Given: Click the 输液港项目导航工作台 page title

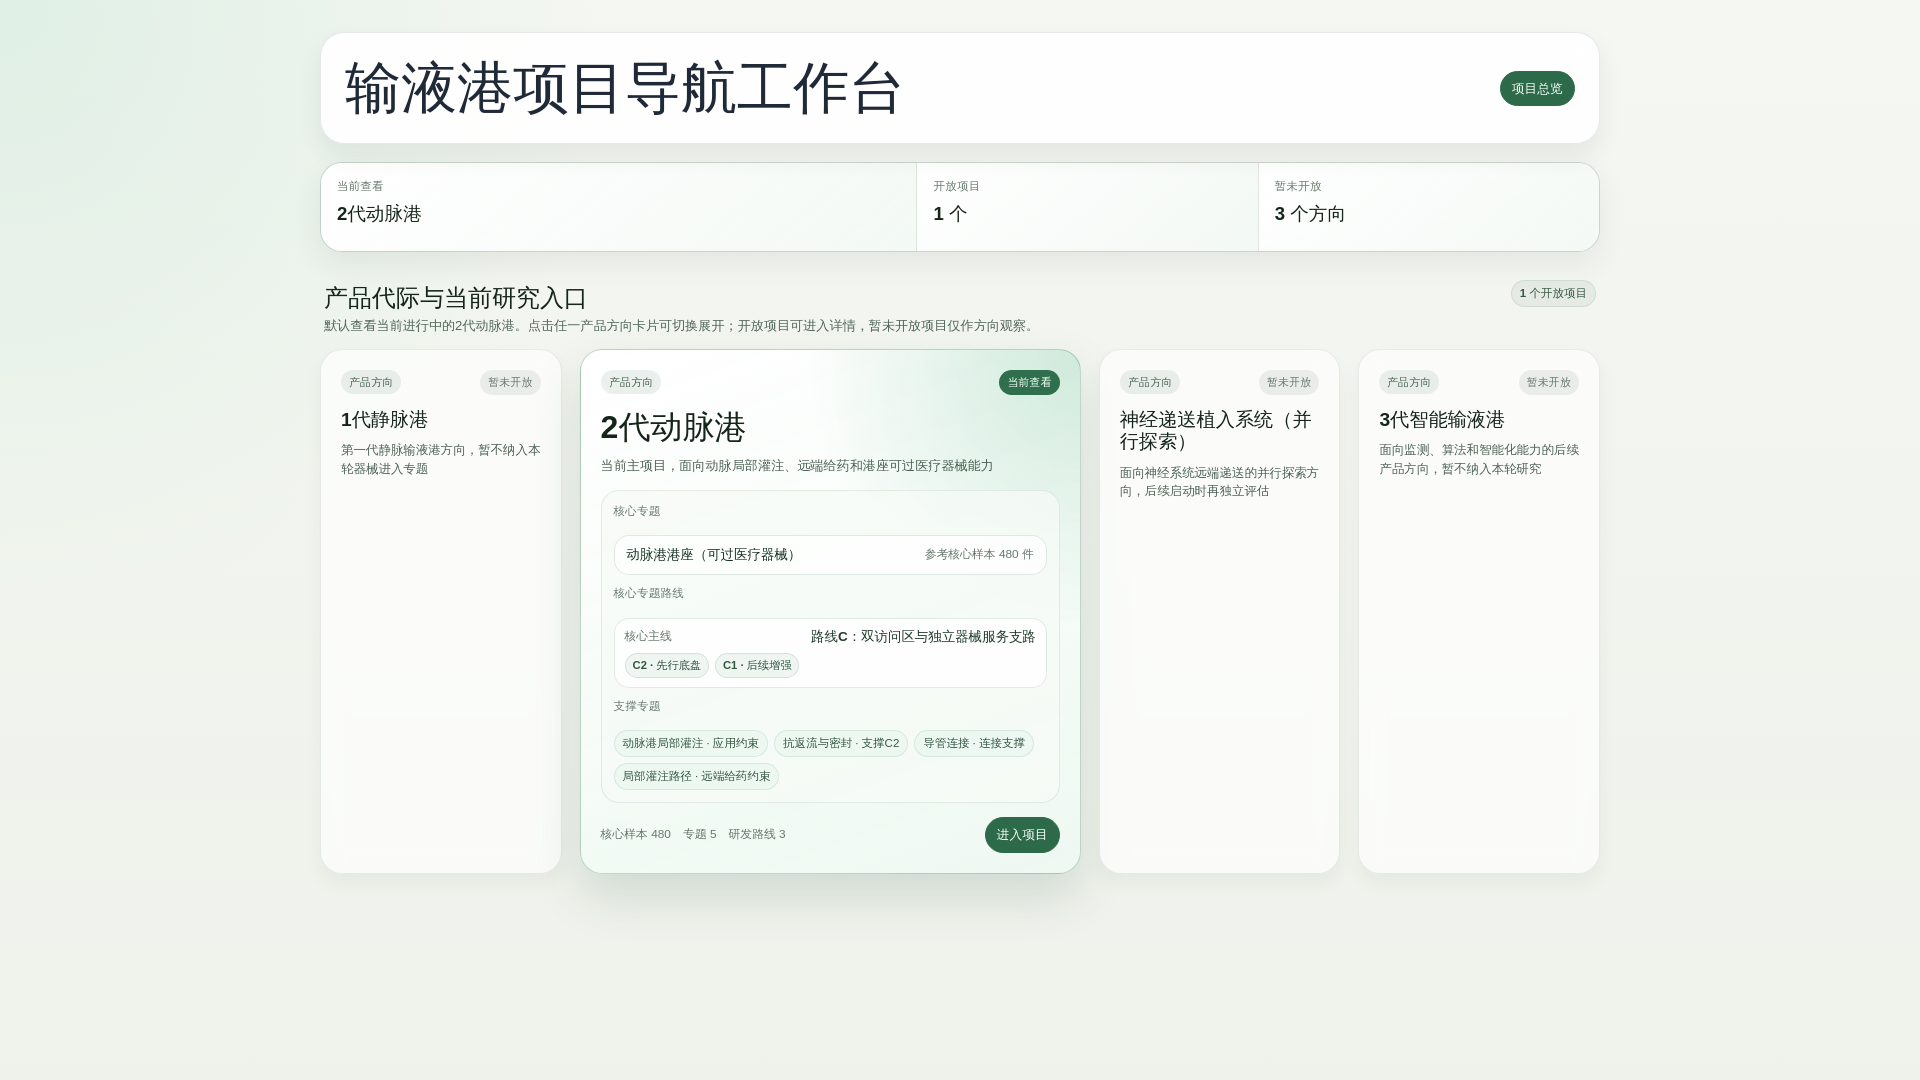Looking at the screenshot, I should click(x=624, y=88).
